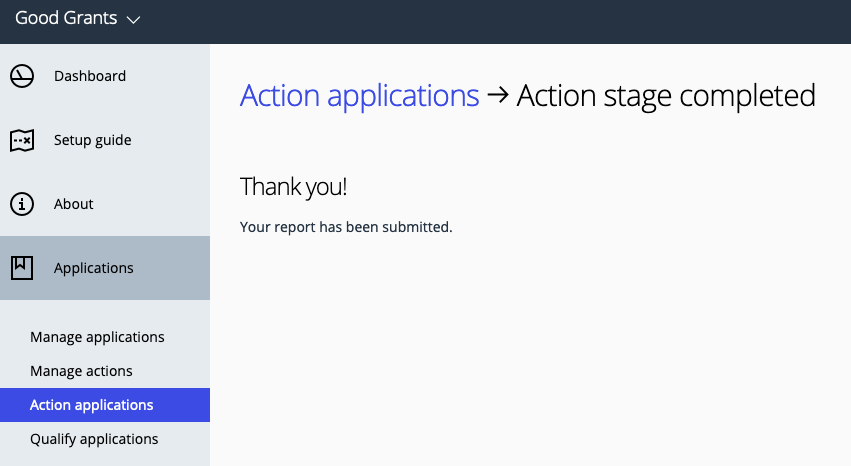Select Manage actions submenu item
The image size is (851, 466).
coord(81,371)
